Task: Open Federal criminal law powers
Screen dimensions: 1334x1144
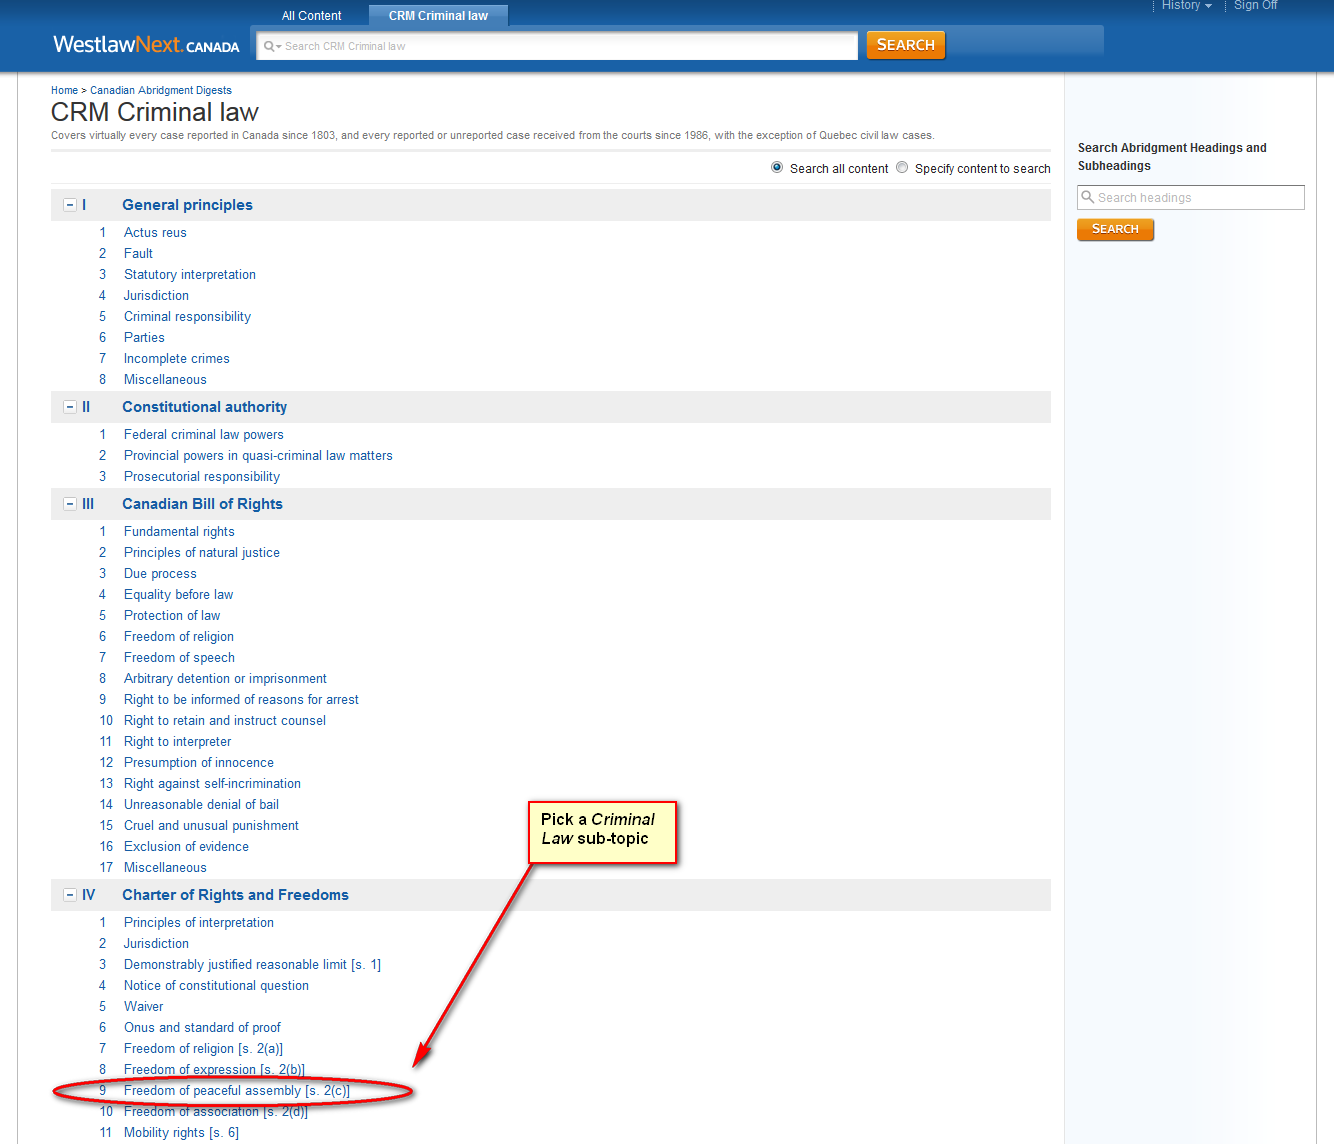Action: tap(204, 435)
